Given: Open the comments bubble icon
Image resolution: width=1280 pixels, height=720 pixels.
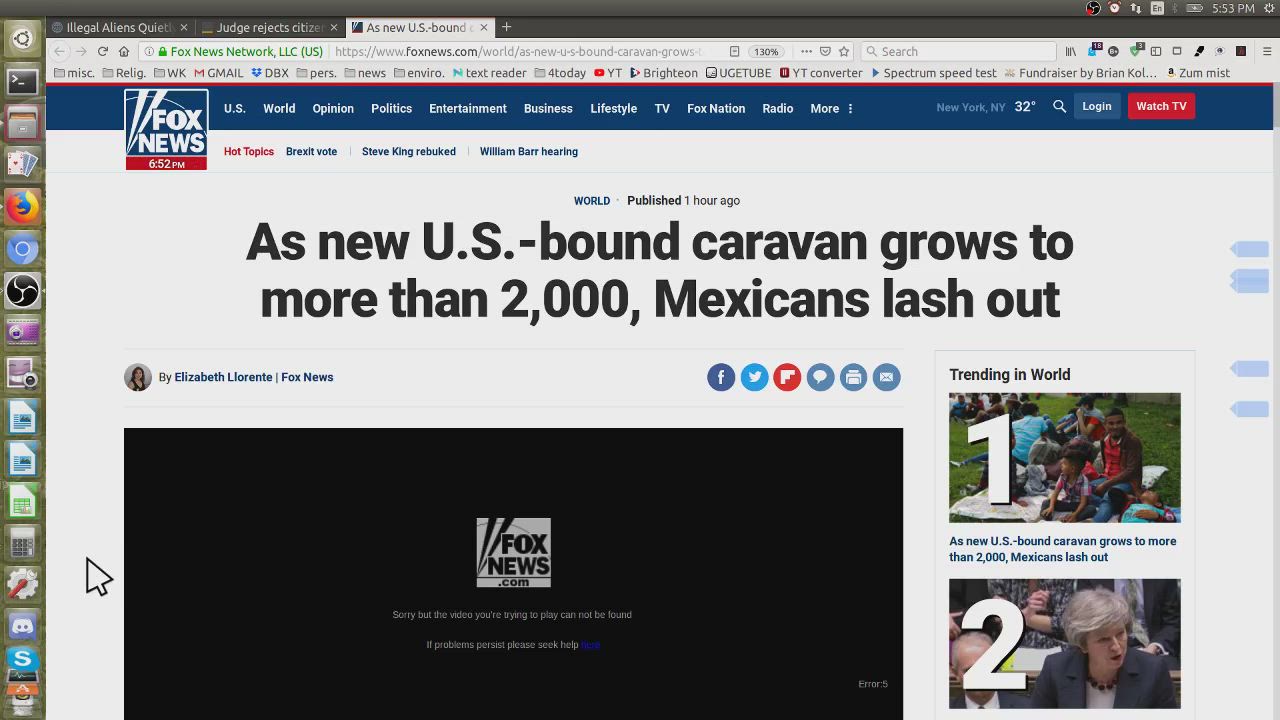Looking at the screenshot, I should click(820, 377).
